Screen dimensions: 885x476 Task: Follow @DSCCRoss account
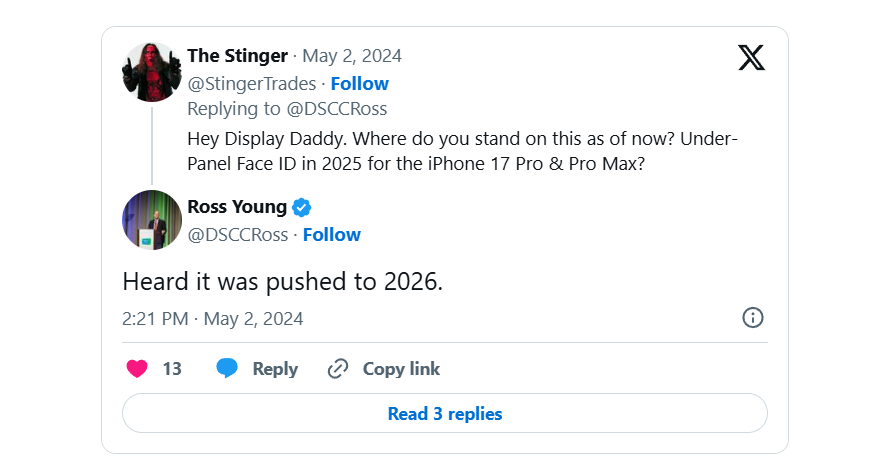click(332, 234)
